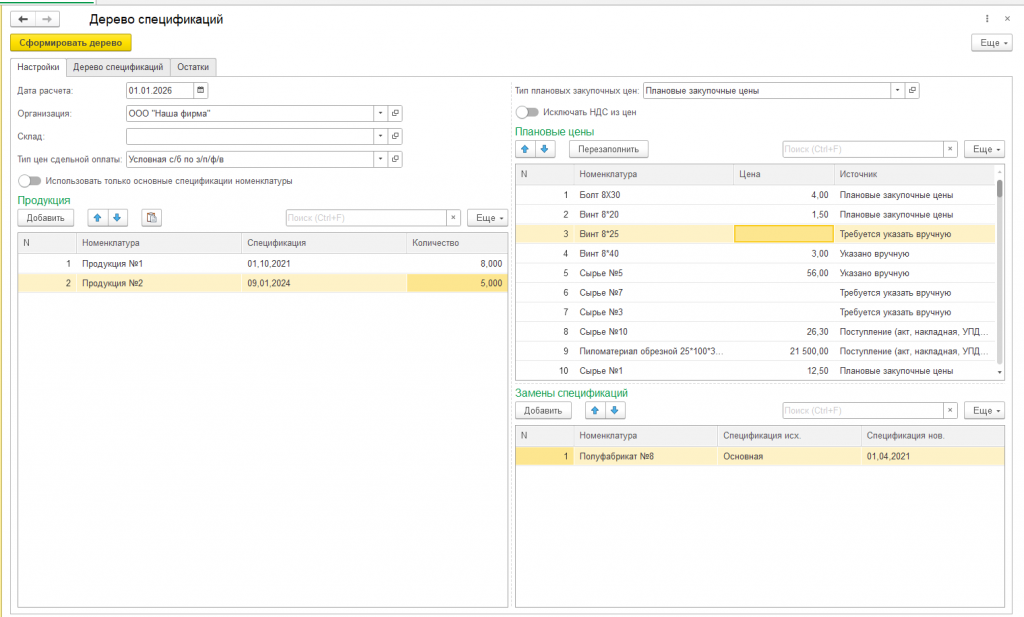Expand the Тип цен сдельной оплаты dropdown

pyautogui.click(x=381, y=159)
